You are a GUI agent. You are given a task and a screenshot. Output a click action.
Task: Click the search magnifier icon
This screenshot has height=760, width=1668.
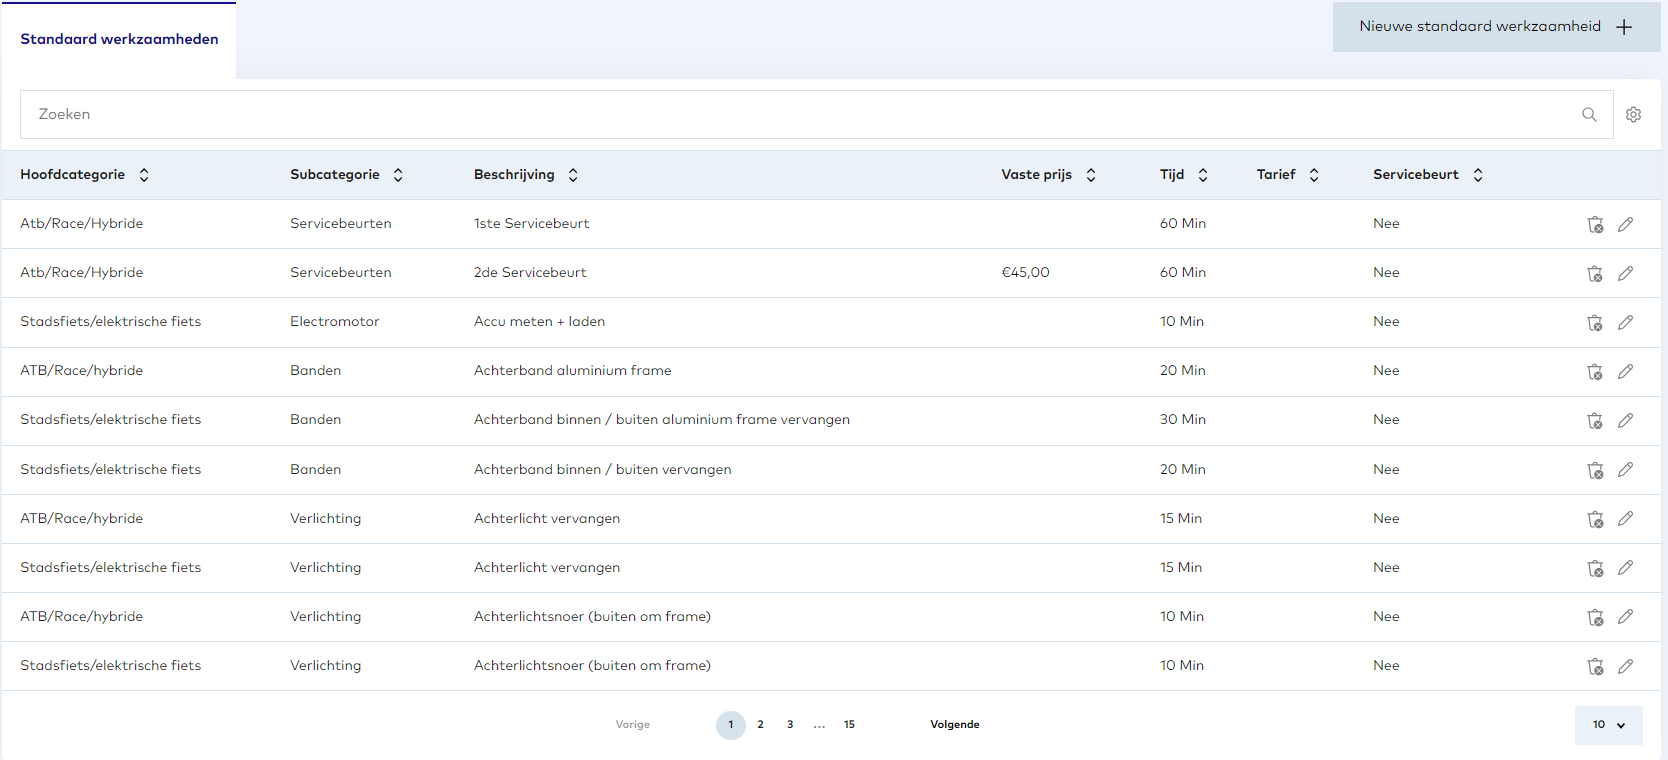click(x=1589, y=115)
